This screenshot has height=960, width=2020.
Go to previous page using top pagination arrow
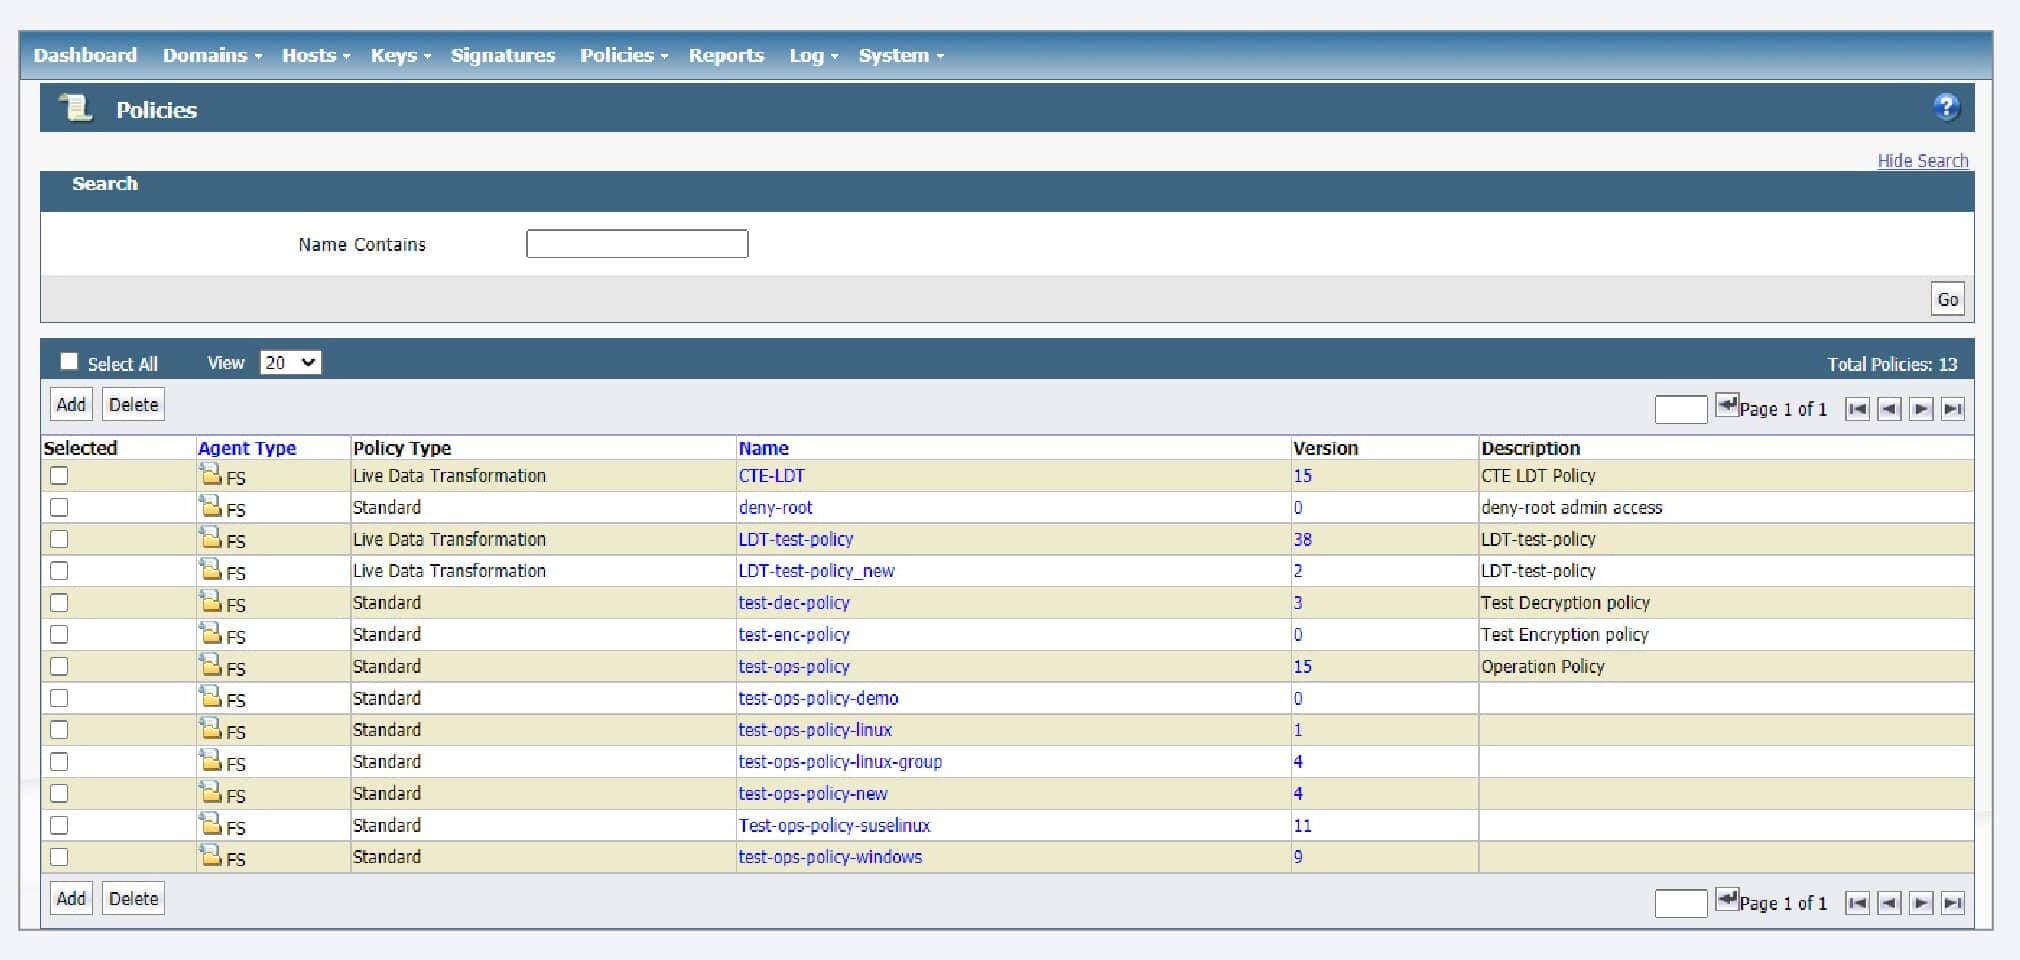tap(1889, 409)
